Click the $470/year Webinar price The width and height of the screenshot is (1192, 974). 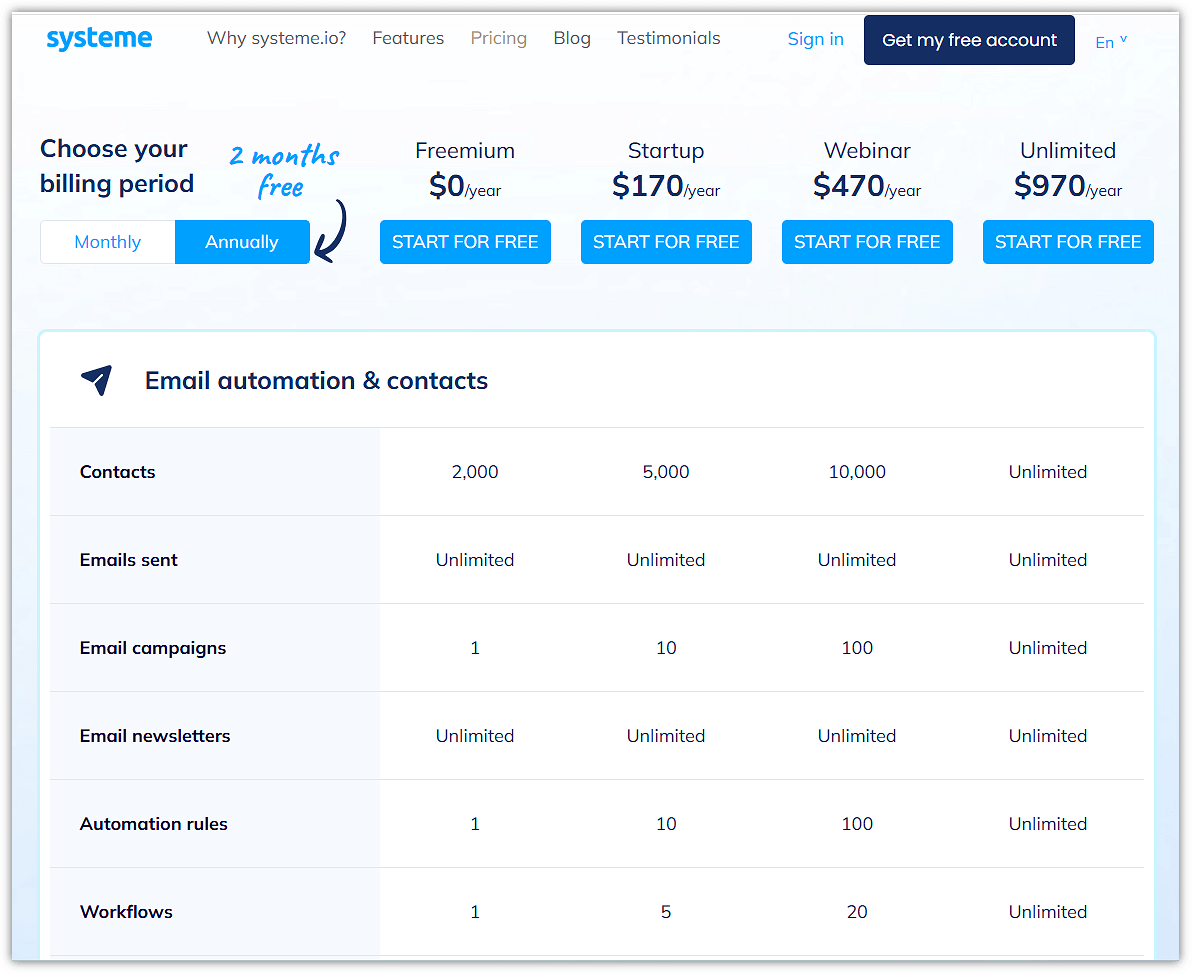[867, 186]
